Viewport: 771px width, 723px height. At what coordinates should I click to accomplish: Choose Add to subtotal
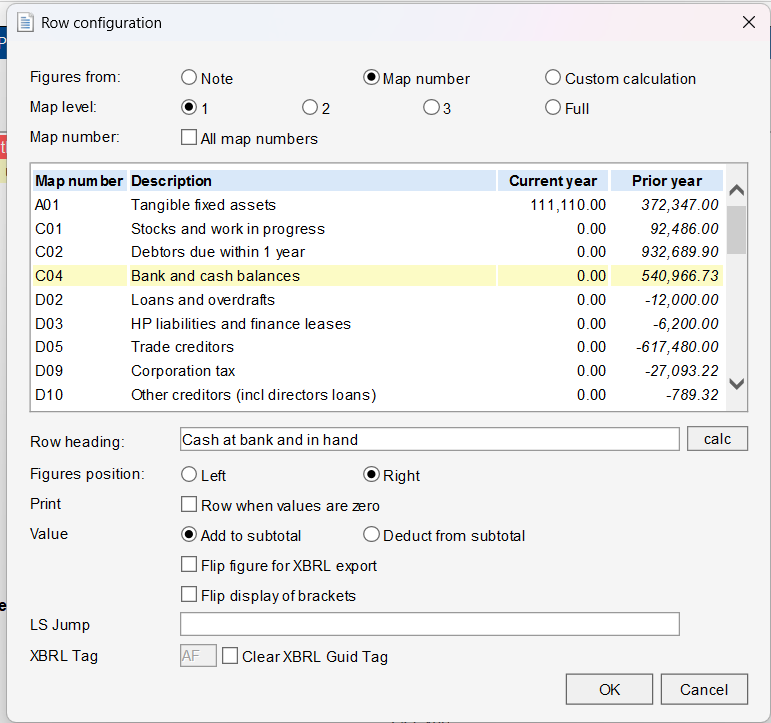[x=189, y=535]
